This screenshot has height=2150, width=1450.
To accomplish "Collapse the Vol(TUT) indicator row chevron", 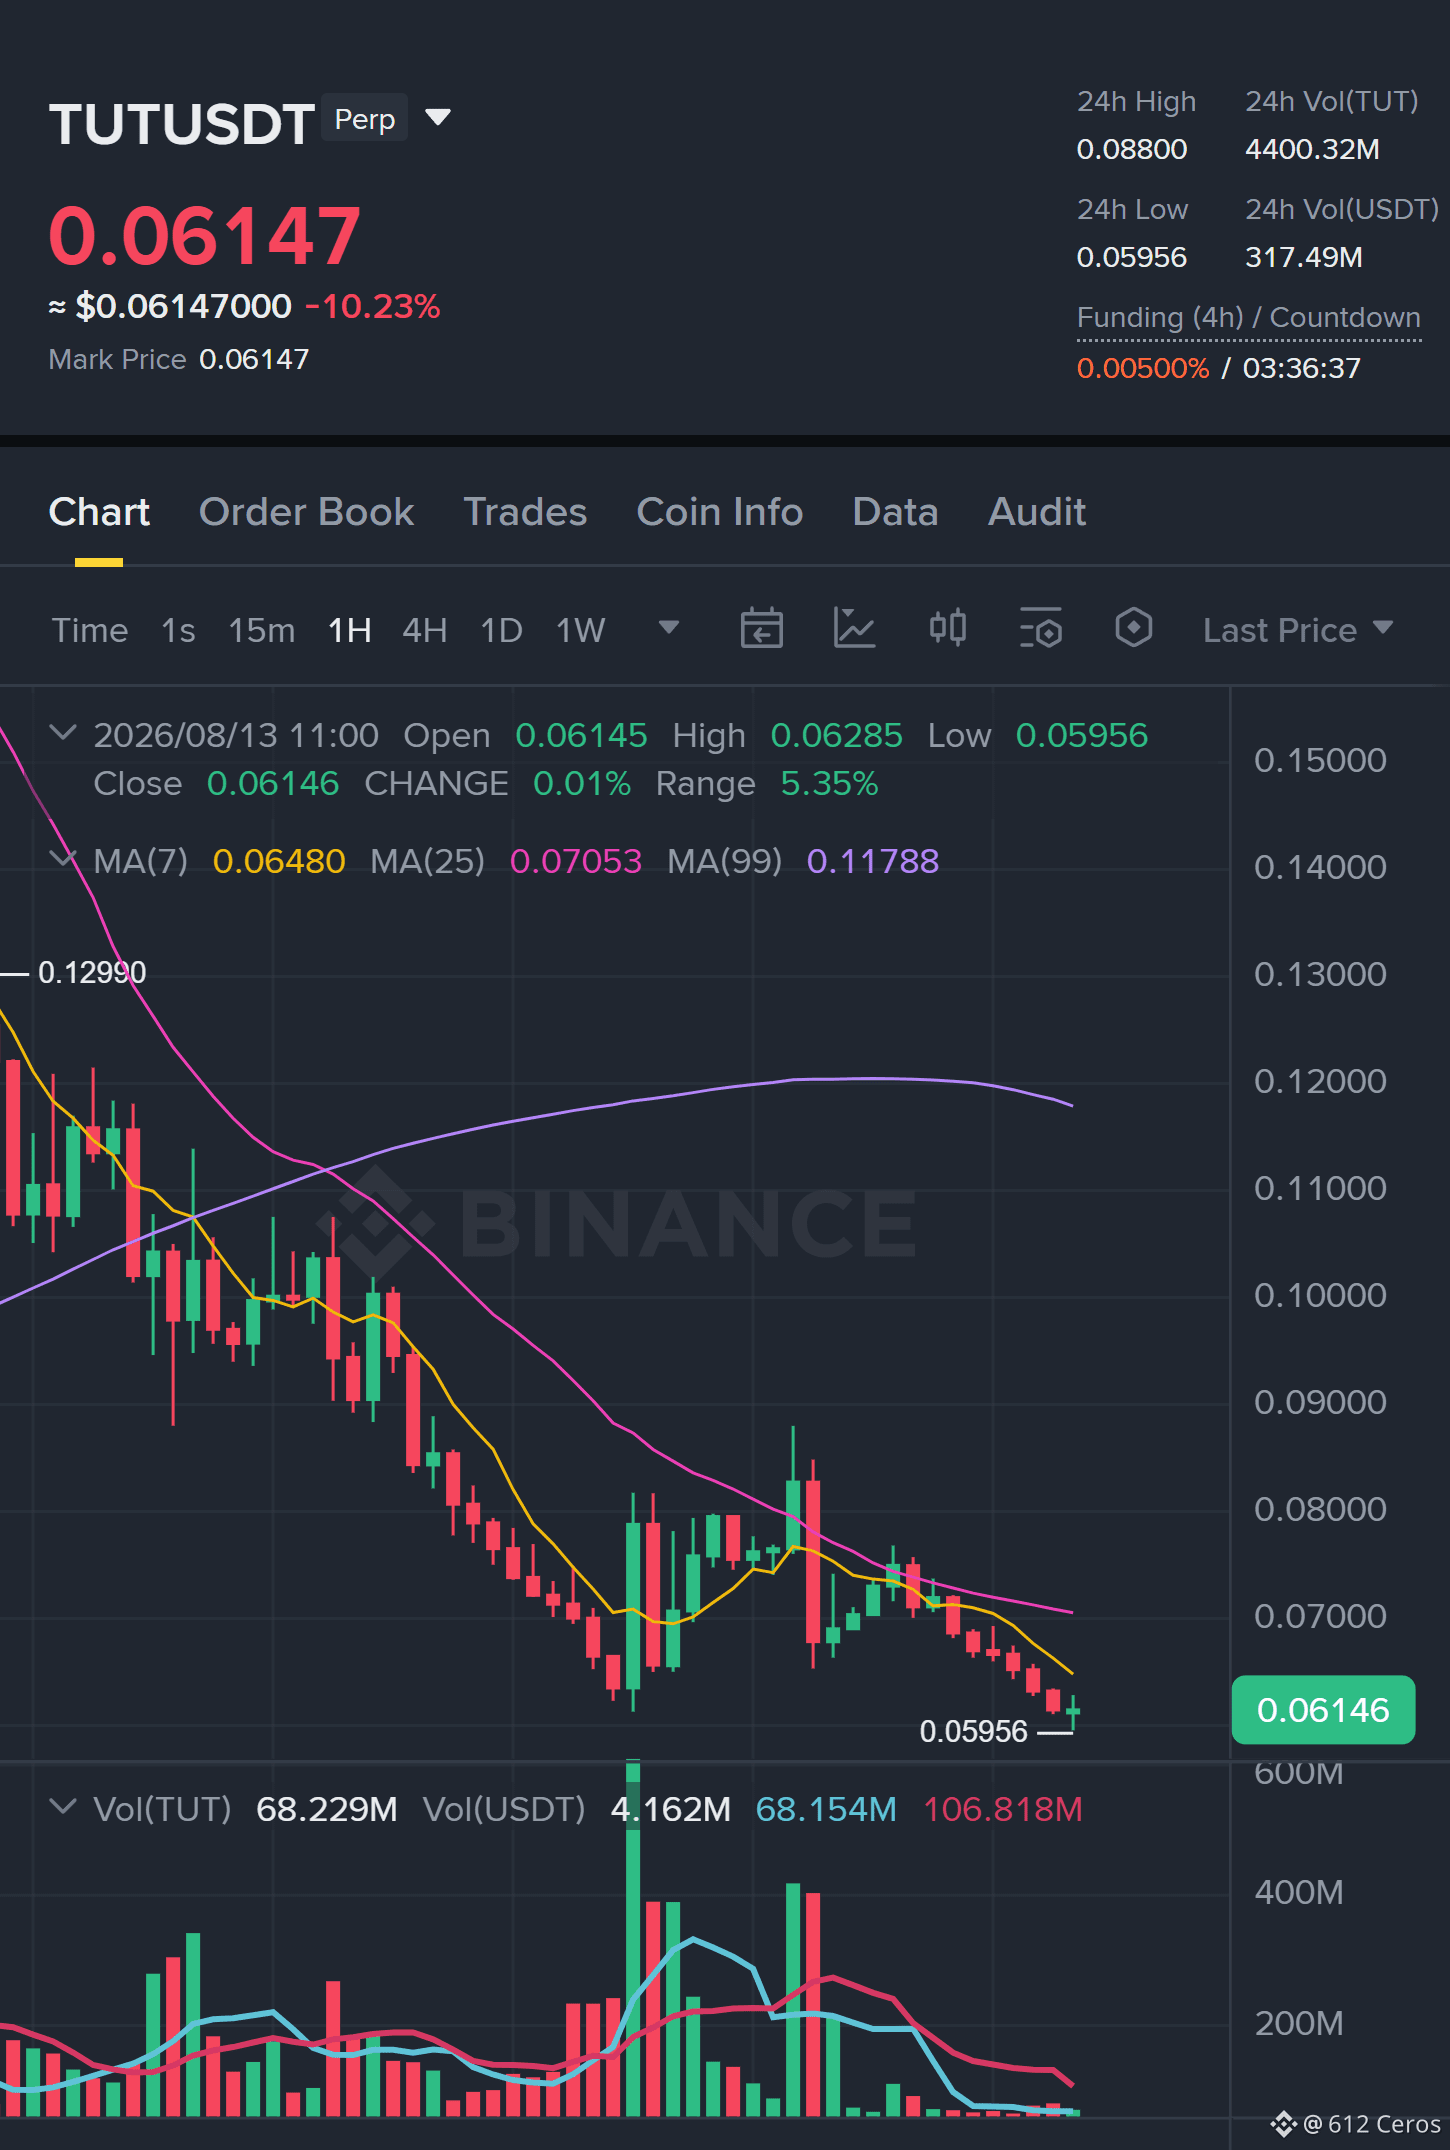I will pyautogui.click(x=63, y=1807).
